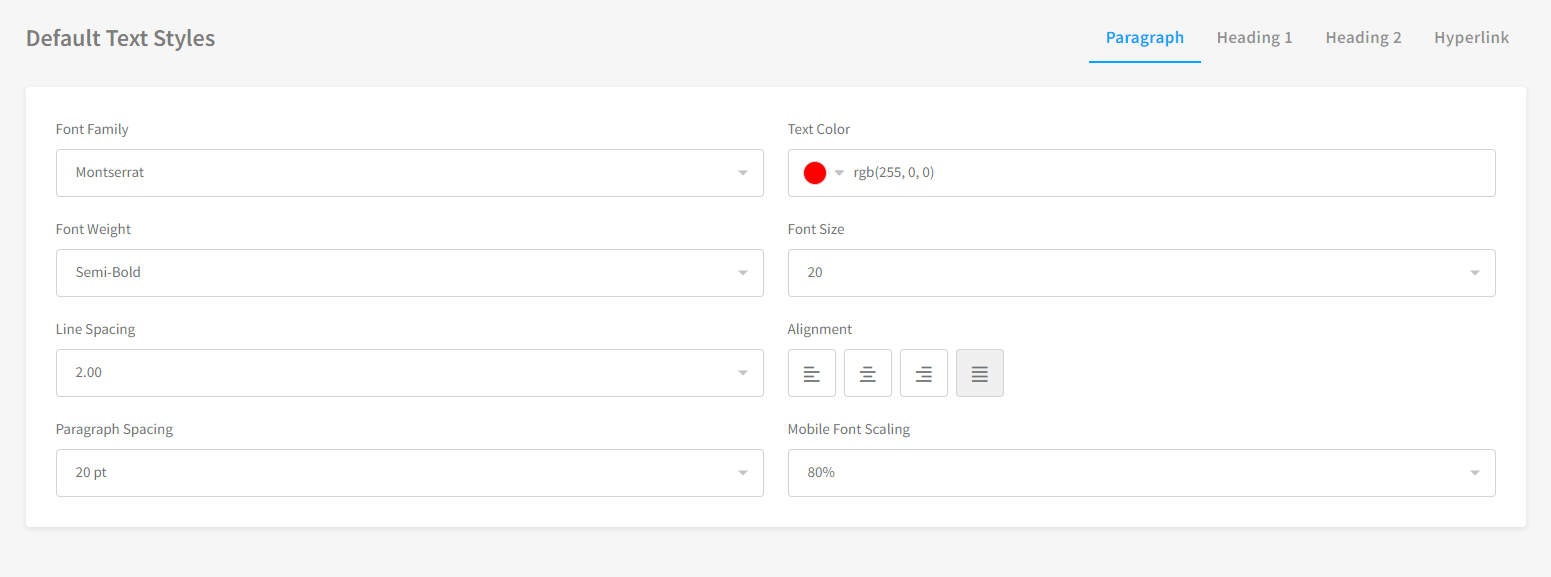Switch to the Heading 1 tab

pyautogui.click(x=1255, y=38)
